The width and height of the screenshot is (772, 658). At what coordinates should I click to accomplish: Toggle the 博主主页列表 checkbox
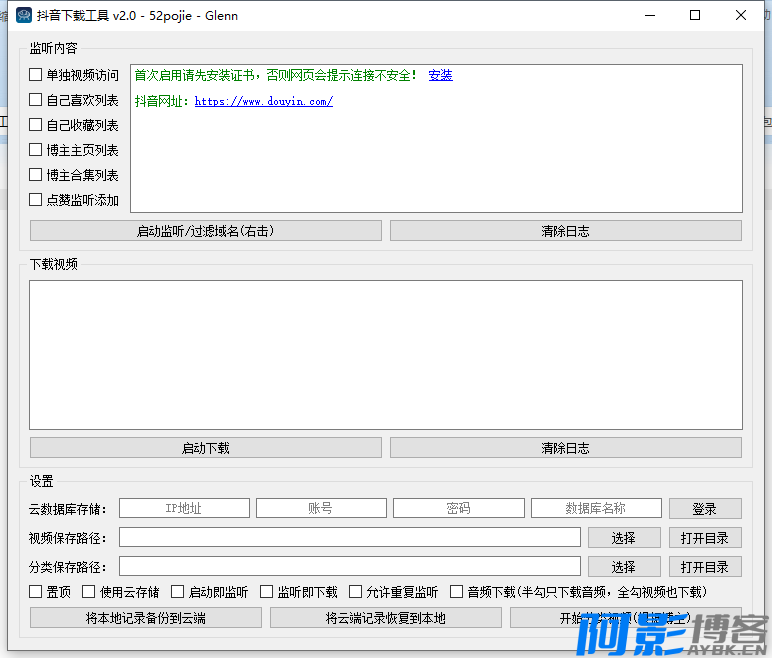(35, 150)
